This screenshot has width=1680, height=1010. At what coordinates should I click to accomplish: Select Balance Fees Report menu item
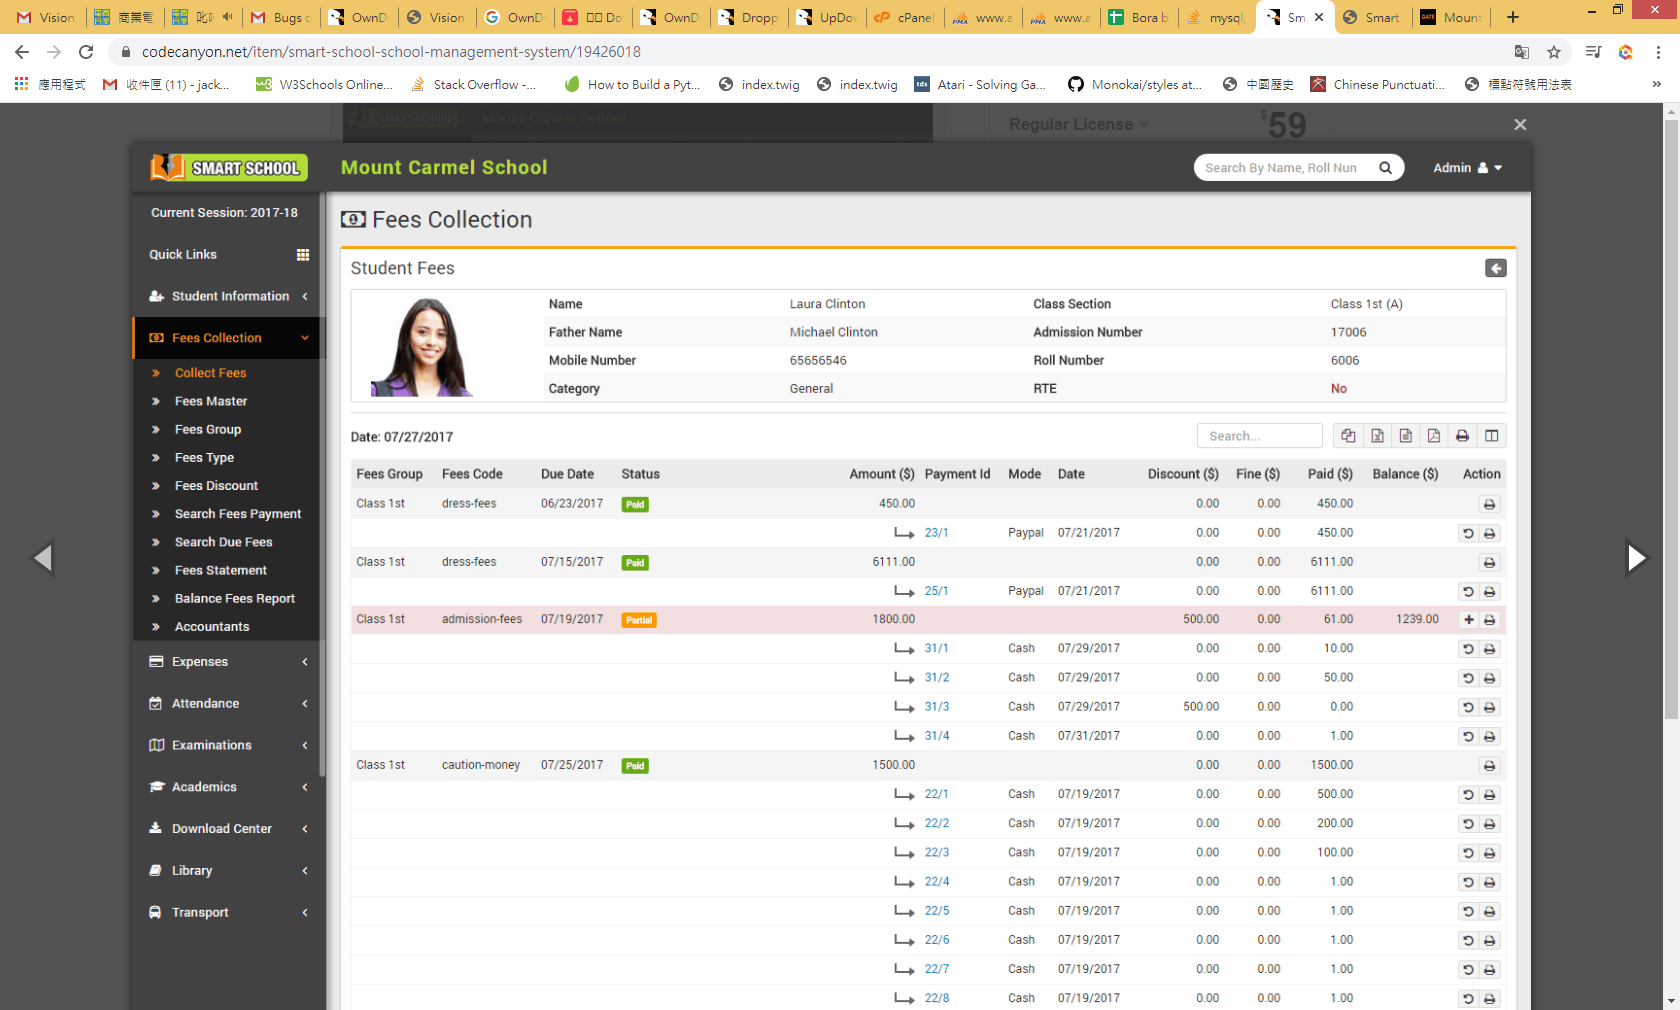pyautogui.click(x=235, y=598)
